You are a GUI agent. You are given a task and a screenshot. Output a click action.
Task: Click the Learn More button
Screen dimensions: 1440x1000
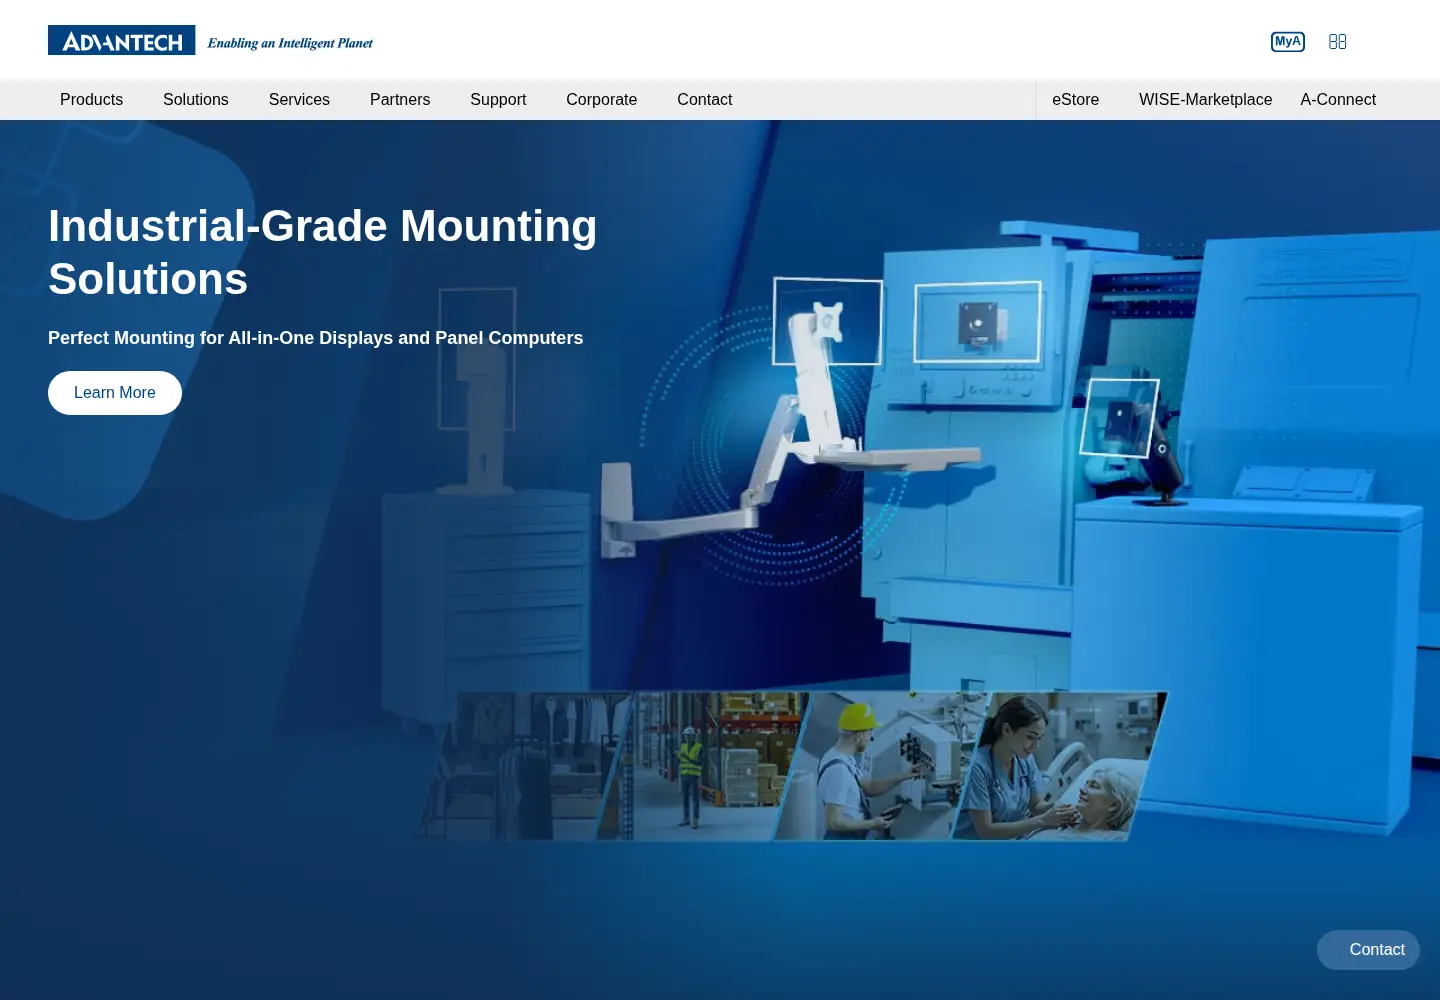tap(115, 393)
